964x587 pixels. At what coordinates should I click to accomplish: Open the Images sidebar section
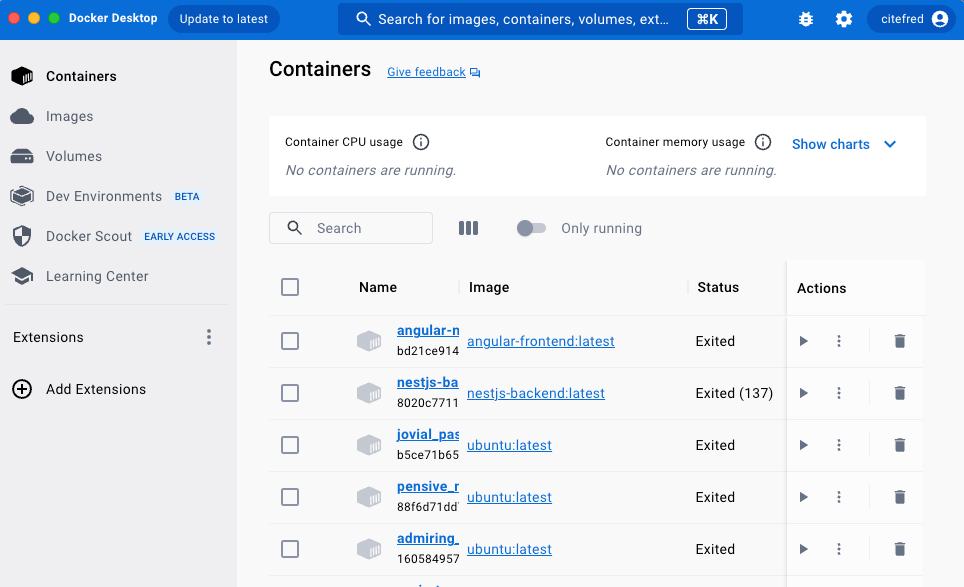point(117,116)
